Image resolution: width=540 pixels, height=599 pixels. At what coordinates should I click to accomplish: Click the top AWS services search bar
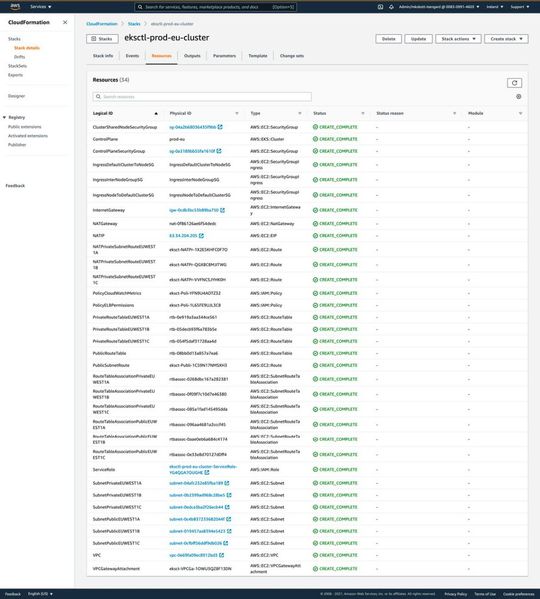[x=215, y=7]
